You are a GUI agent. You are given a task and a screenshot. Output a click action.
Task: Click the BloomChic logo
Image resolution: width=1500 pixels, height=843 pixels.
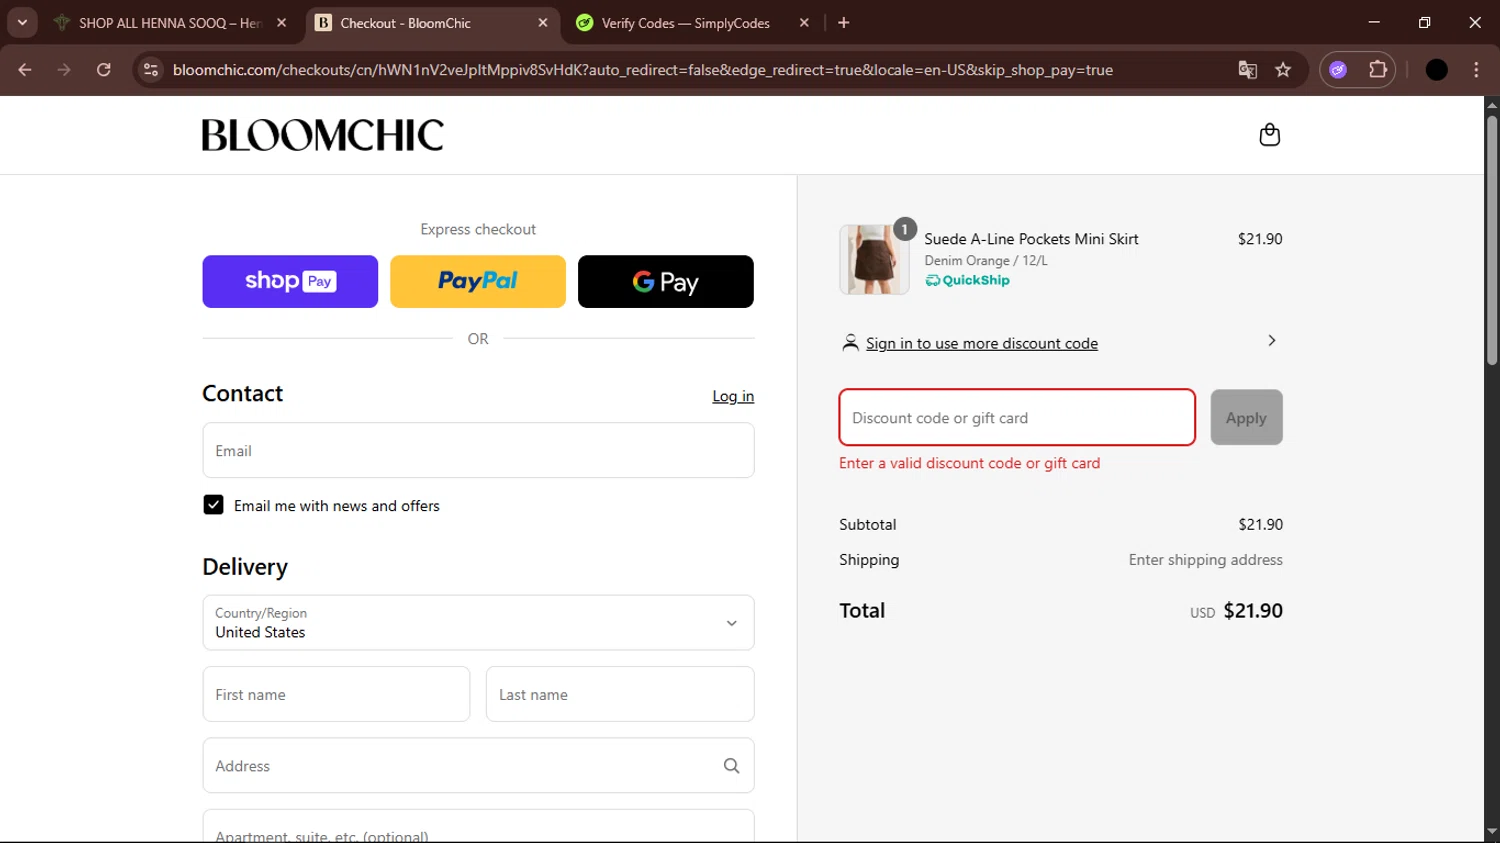[323, 135]
